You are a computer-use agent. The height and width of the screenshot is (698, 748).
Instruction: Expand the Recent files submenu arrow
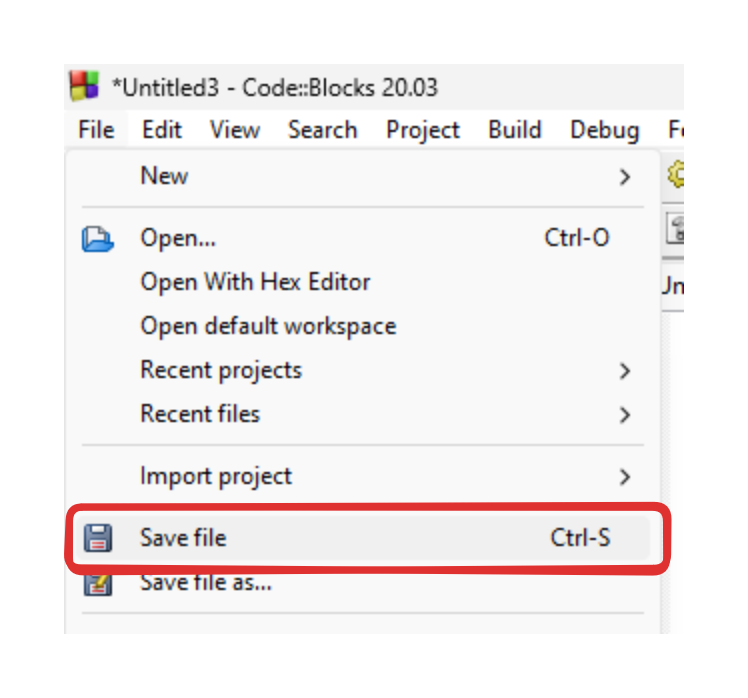625,415
